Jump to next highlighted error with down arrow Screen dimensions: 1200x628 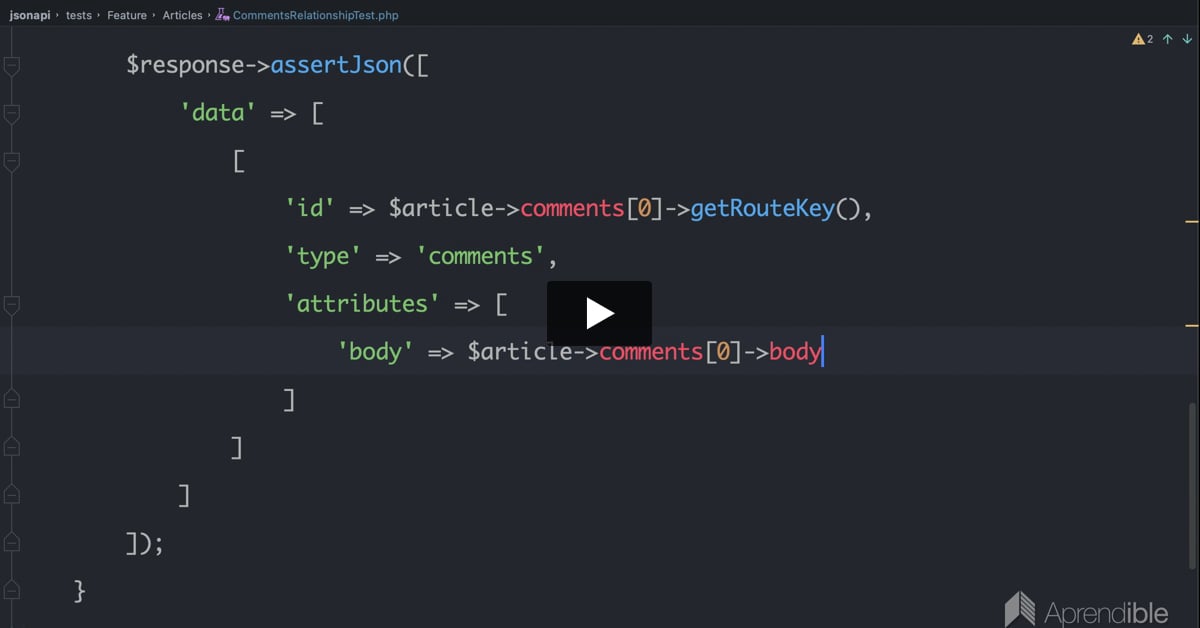[1187, 39]
